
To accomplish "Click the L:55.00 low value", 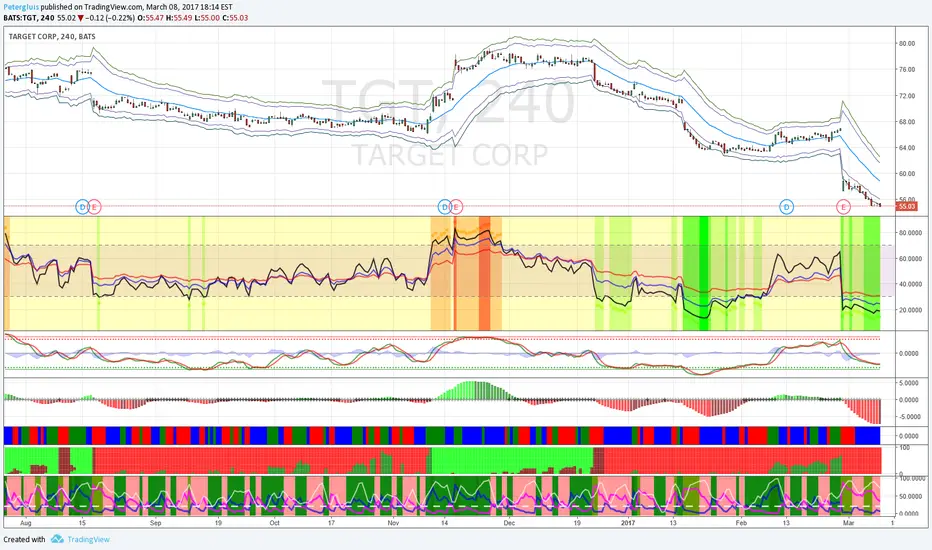I will pos(207,18).
